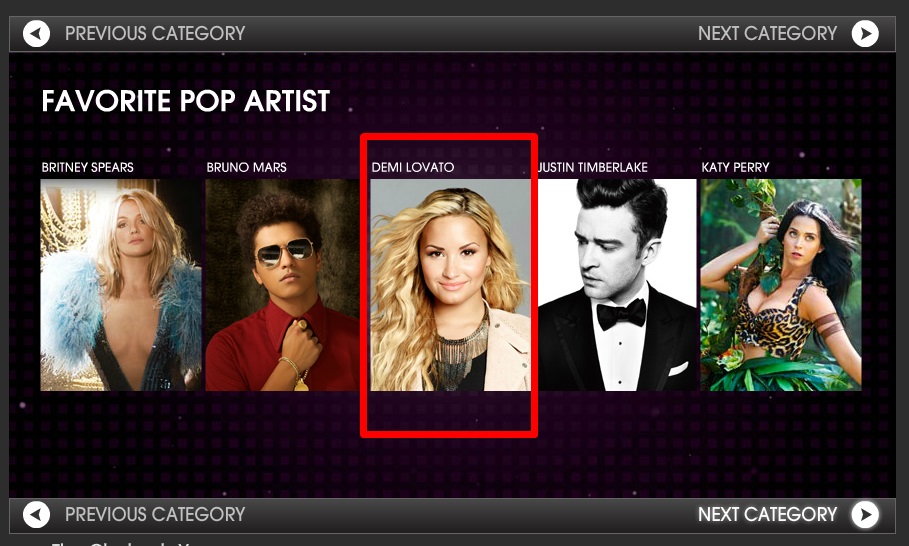Go to next category via bottom label
Screen dimensions: 909x546
(x=768, y=515)
